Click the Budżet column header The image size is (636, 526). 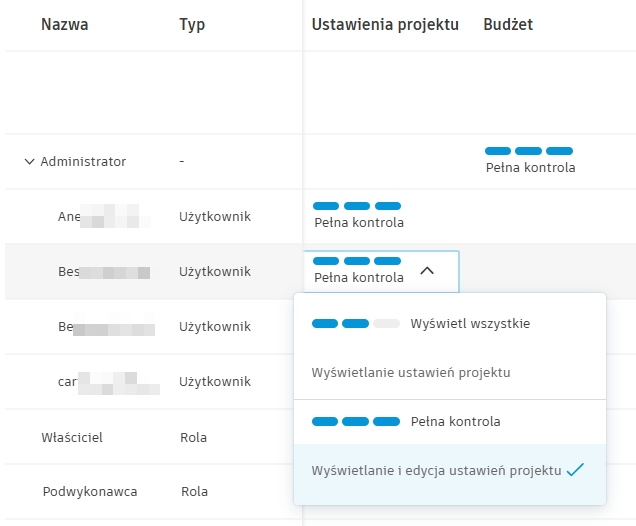point(507,24)
